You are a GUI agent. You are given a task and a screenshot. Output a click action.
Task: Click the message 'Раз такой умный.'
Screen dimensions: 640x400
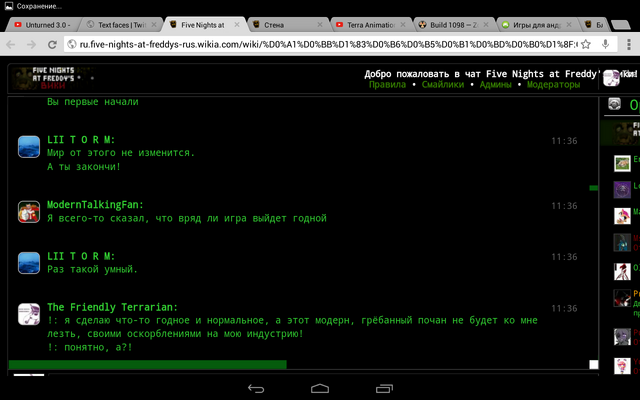click(92, 269)
